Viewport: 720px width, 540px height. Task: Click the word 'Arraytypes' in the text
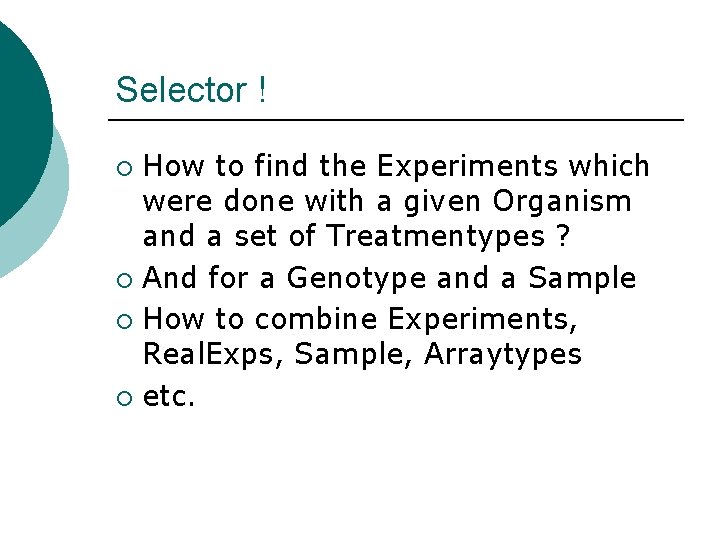point(503,354)
